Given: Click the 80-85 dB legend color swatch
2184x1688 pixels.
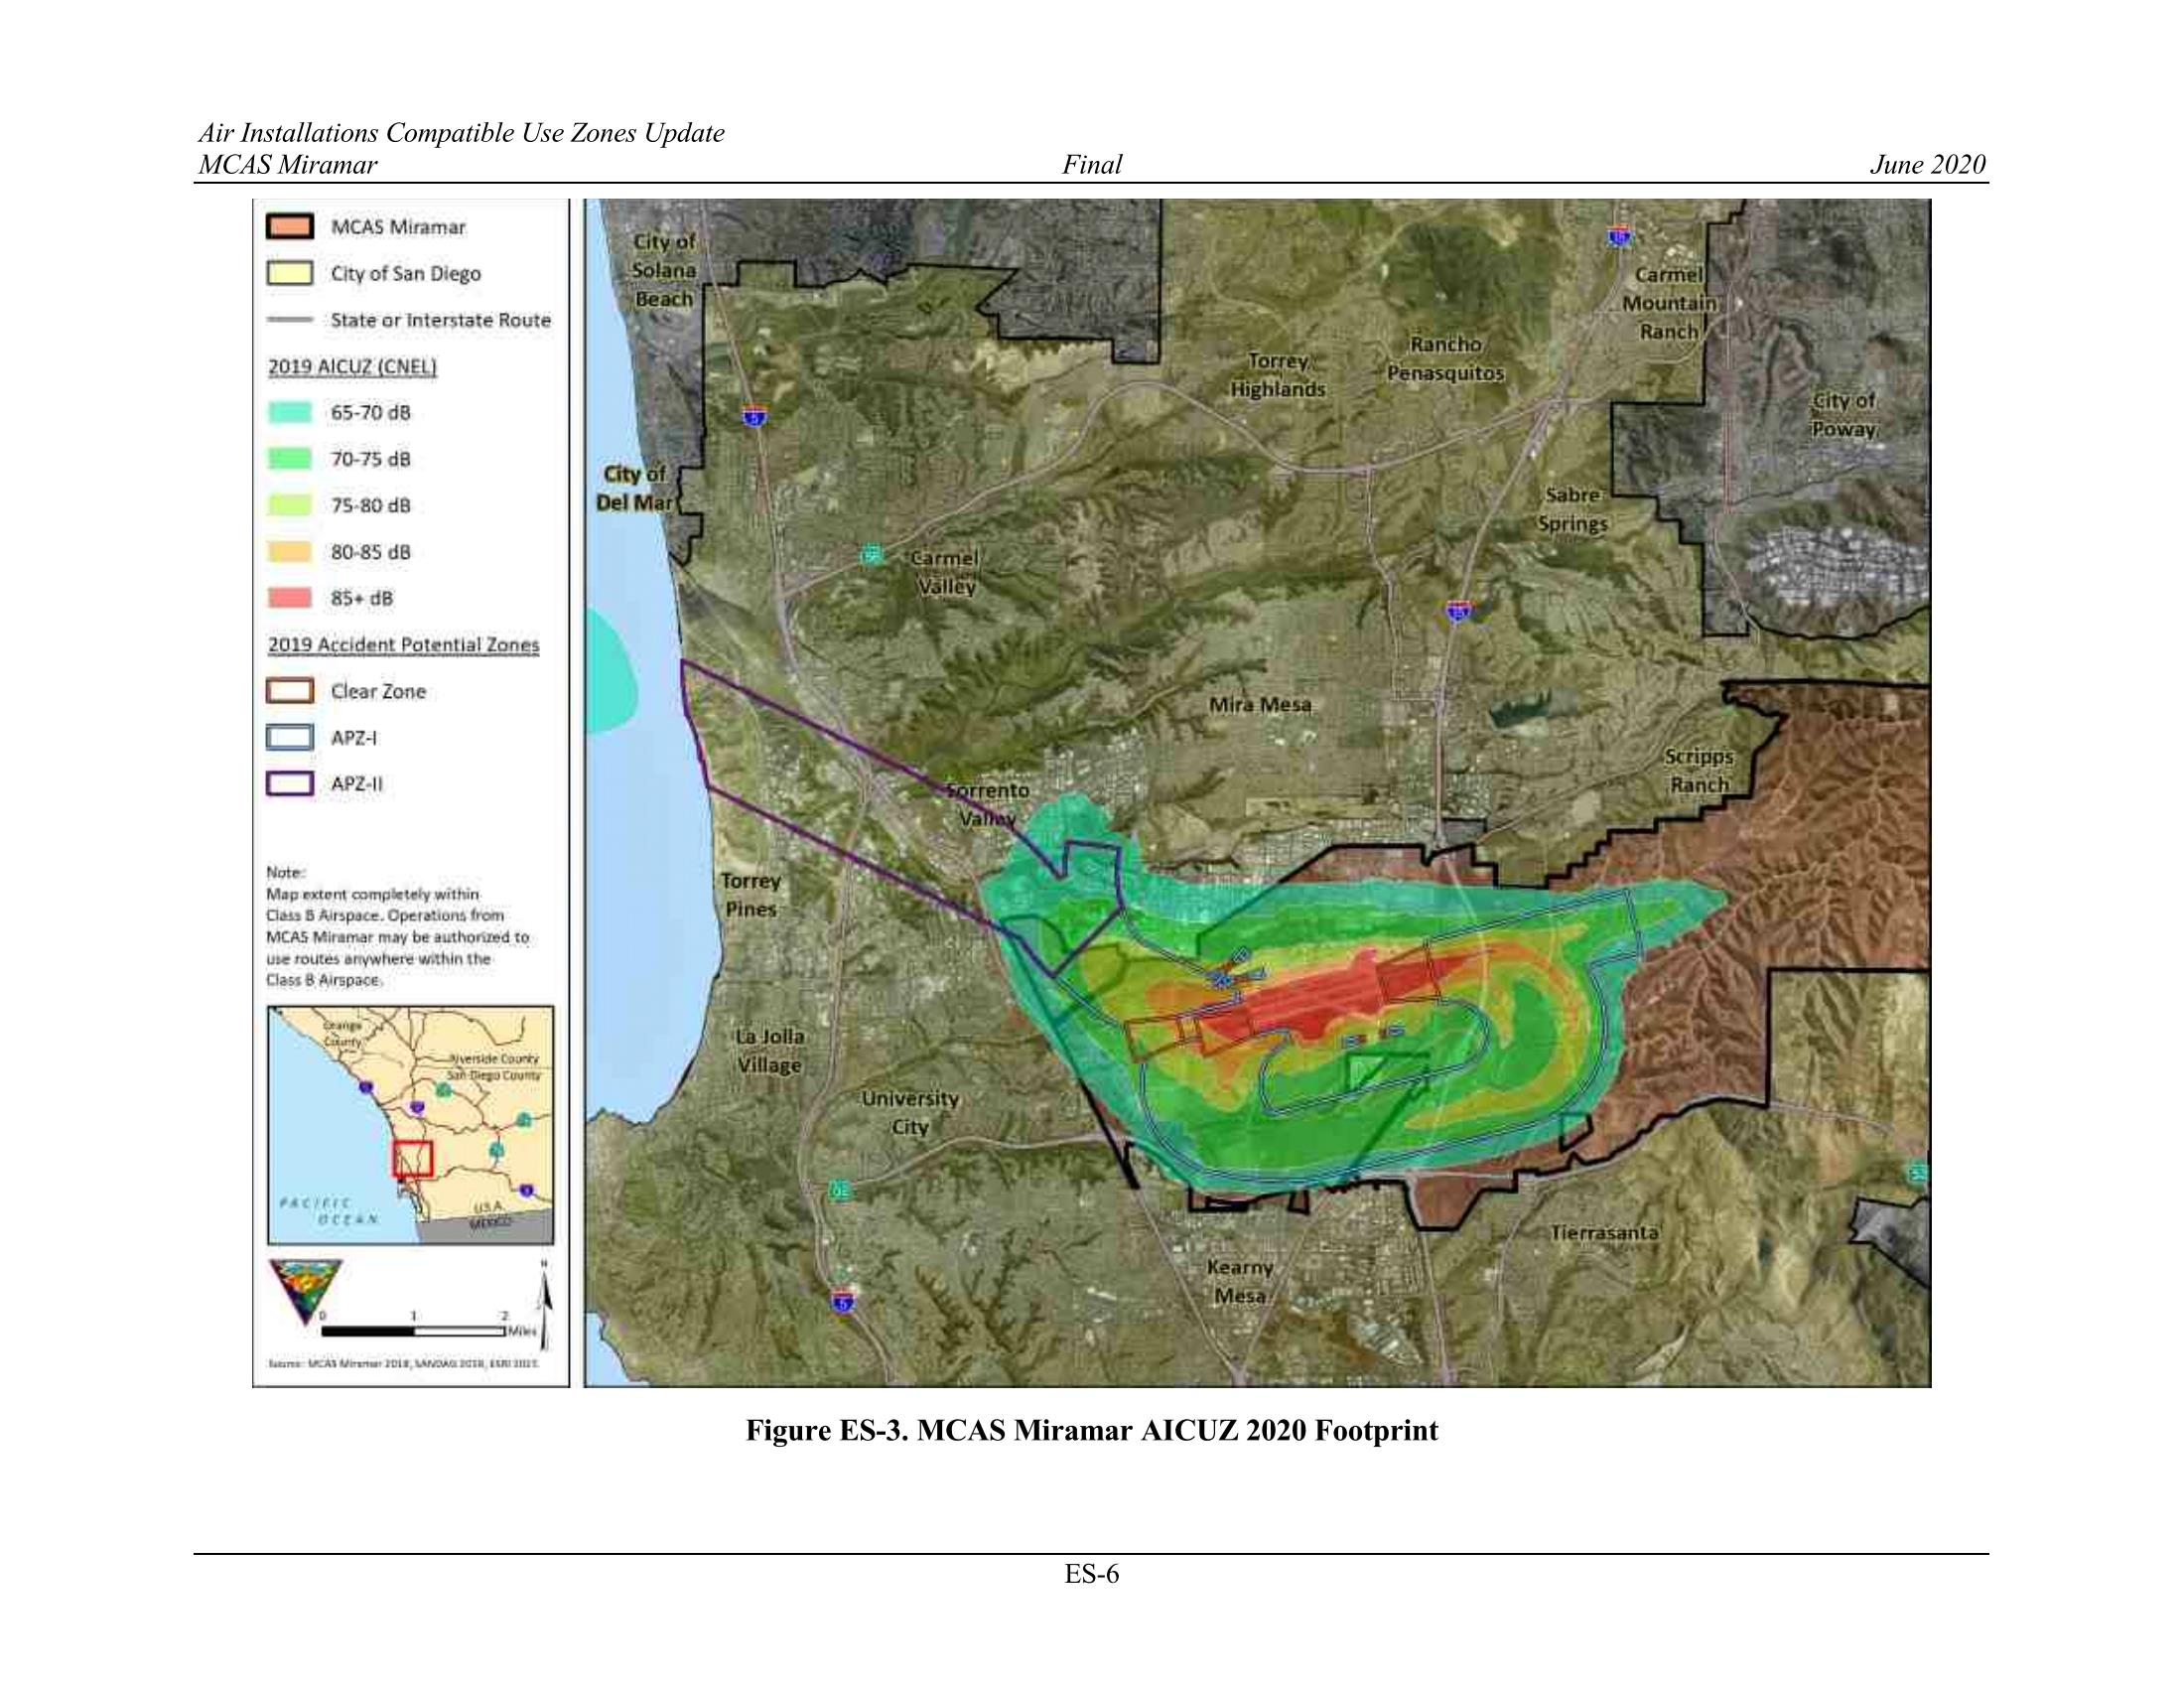Looking at the screenshot, I should pos(289,552).
